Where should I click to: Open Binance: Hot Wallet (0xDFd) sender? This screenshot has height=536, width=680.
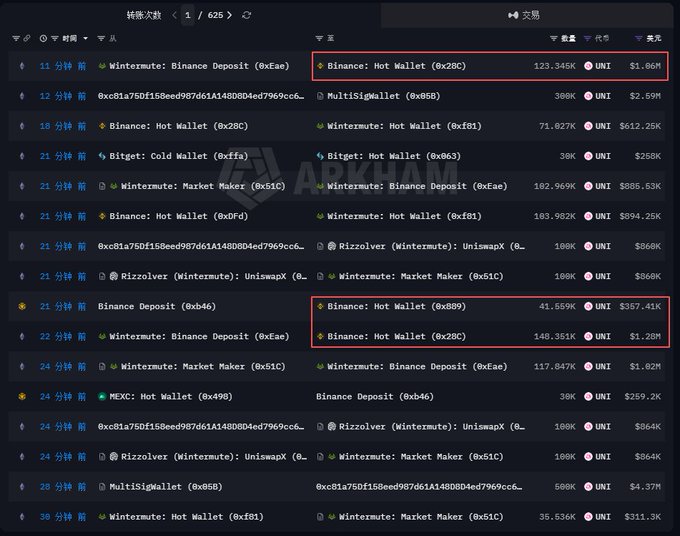179,216
